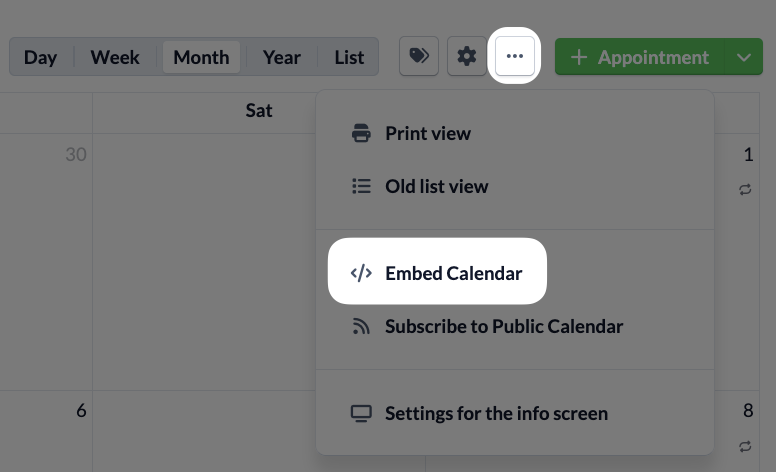Click the recurring event icon under date 1
The image size is (776, 472).
(x=745, y=189)
